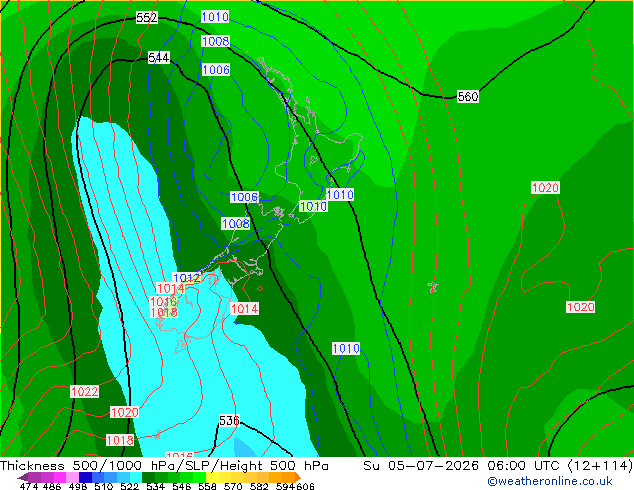Click the 582 legend value
Image resolution: width=634 pixels, height=490 pixels.
point(259,486)
